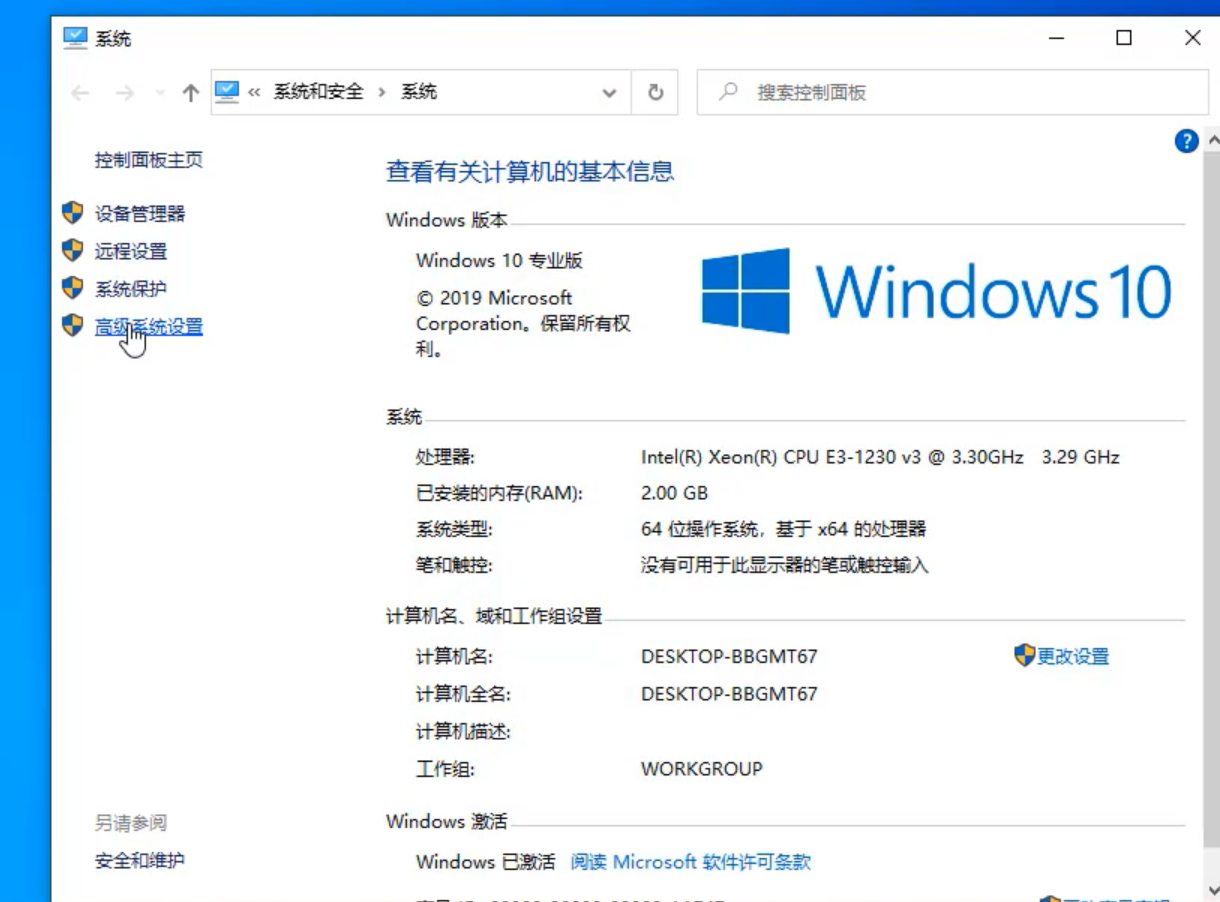Open 阅读 Microsoft 软件许可条款 link
This screenshot has width=1220, height=902.
tap(691, 862)
